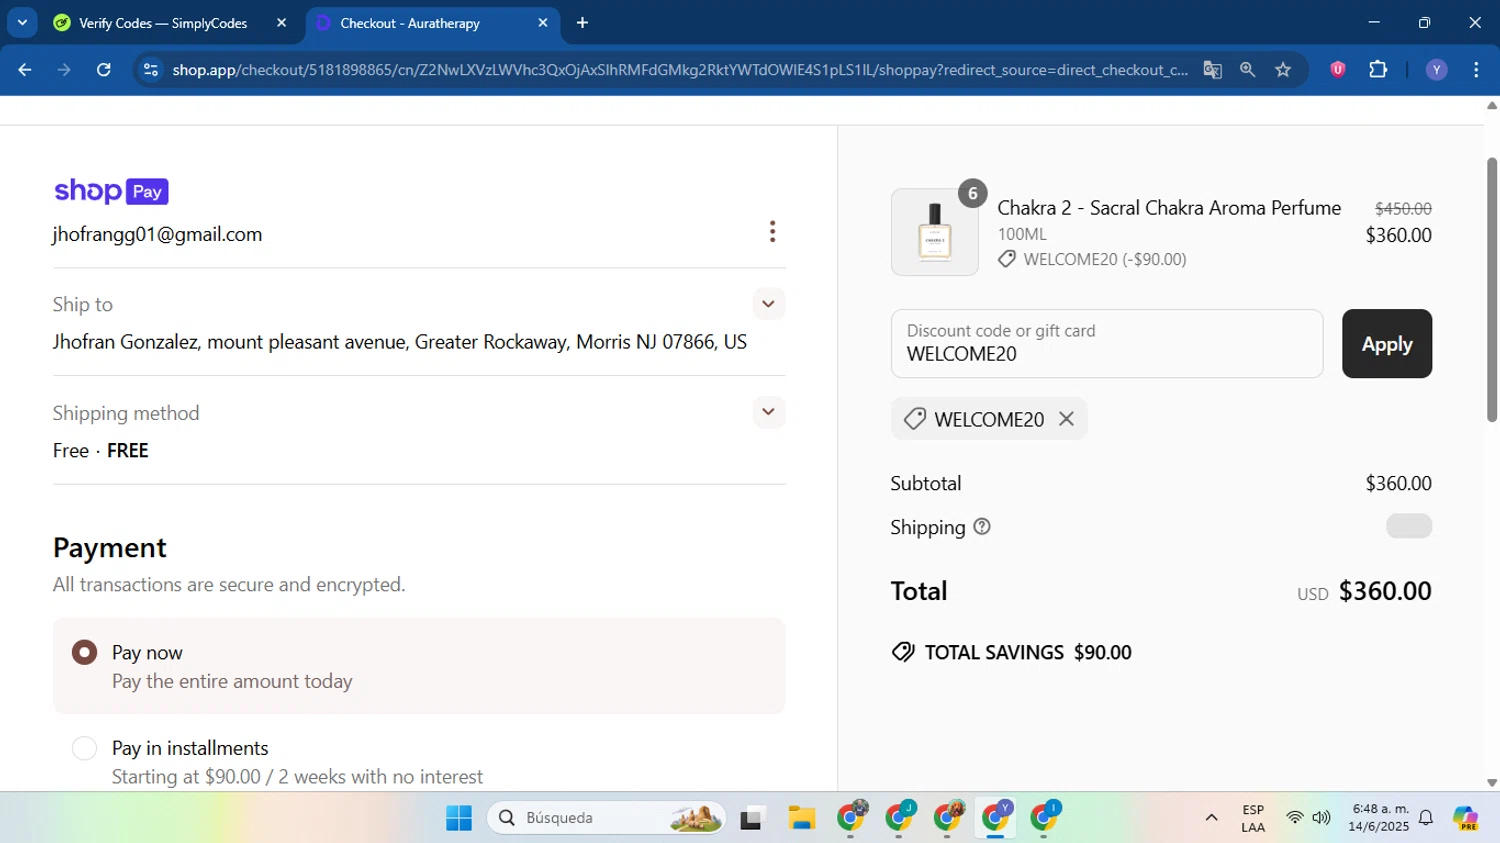Viewport: 1500px width, 843px height.
Task: Reload the checkout page
Action: point(104,70)
